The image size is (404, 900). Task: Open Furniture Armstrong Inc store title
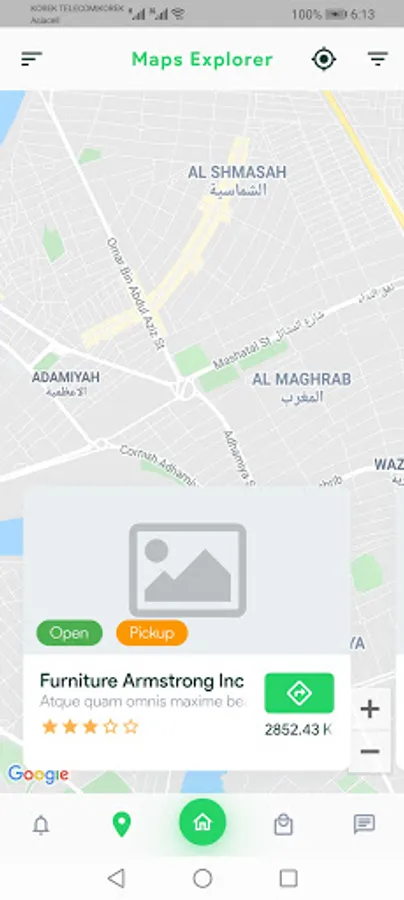click(x=142, y=681)
